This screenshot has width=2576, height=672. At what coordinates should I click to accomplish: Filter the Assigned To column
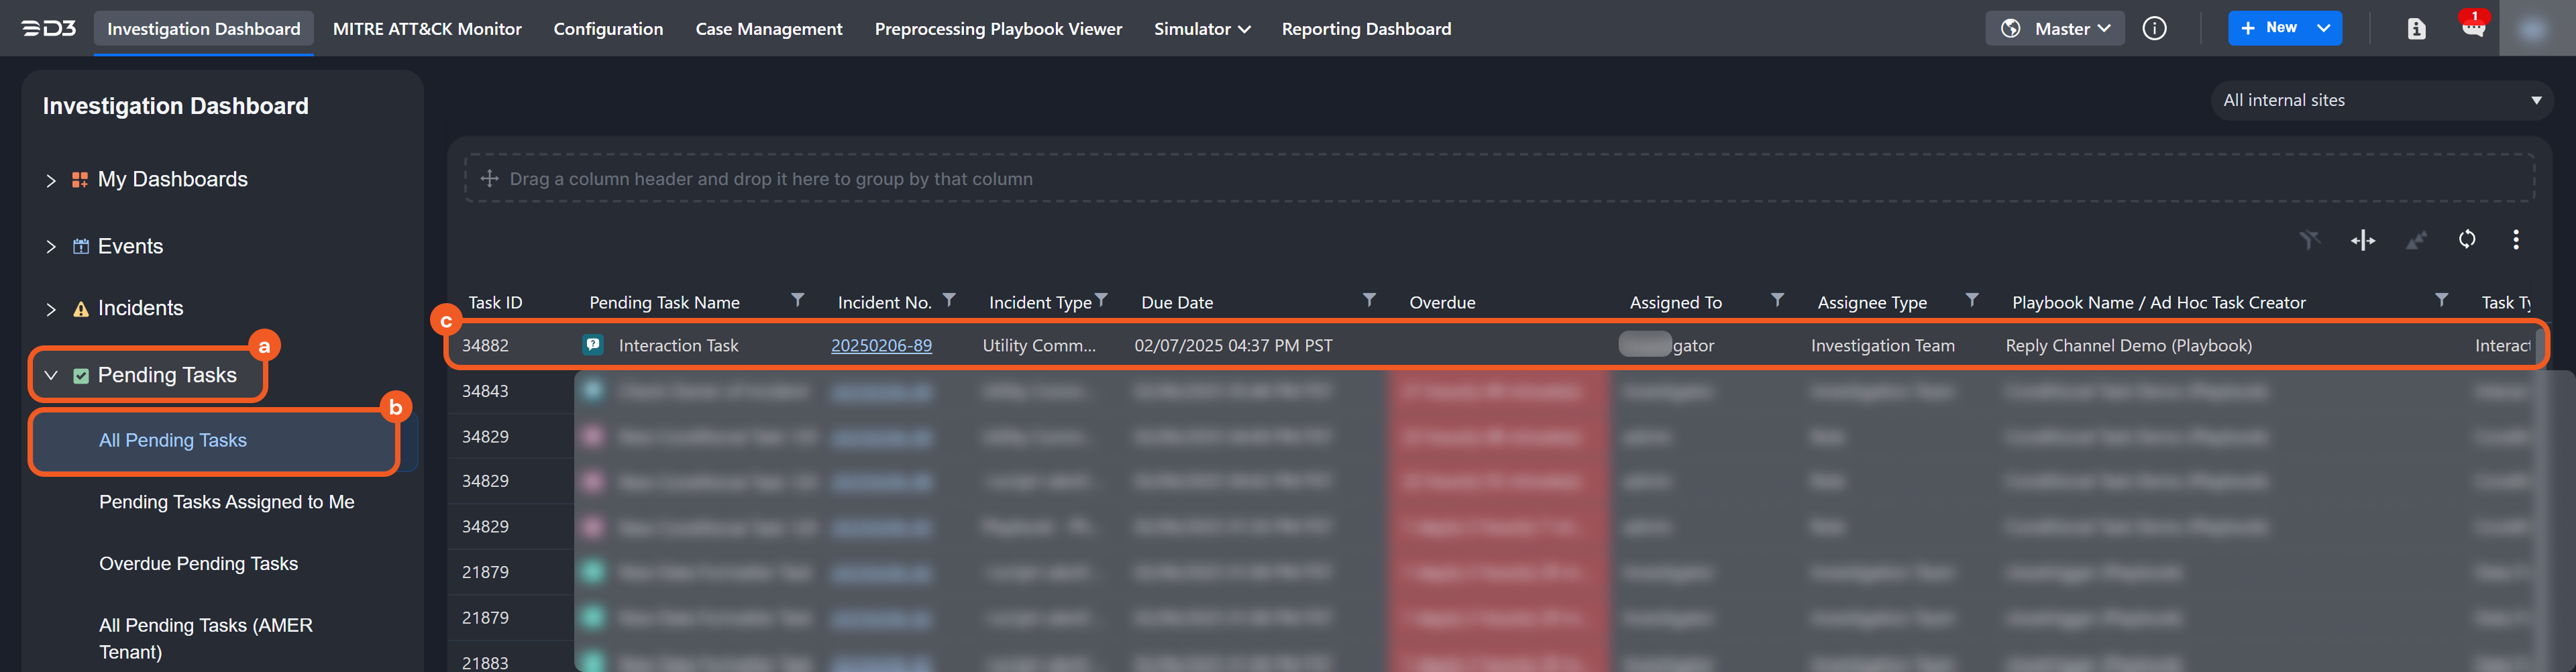(1777, 300)
